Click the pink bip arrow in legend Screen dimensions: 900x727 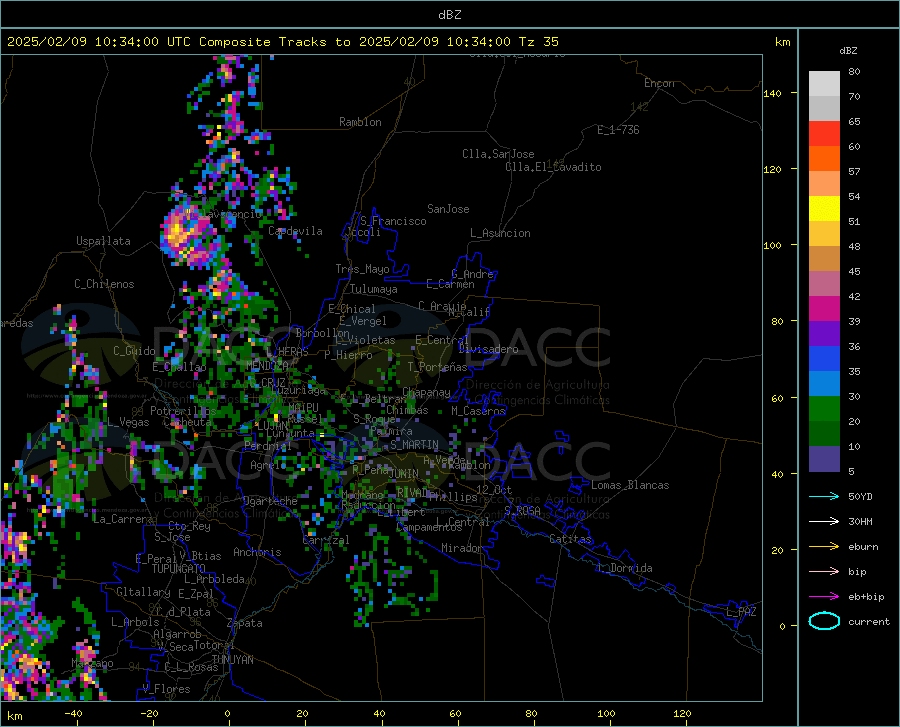click(x=824, y=572)
